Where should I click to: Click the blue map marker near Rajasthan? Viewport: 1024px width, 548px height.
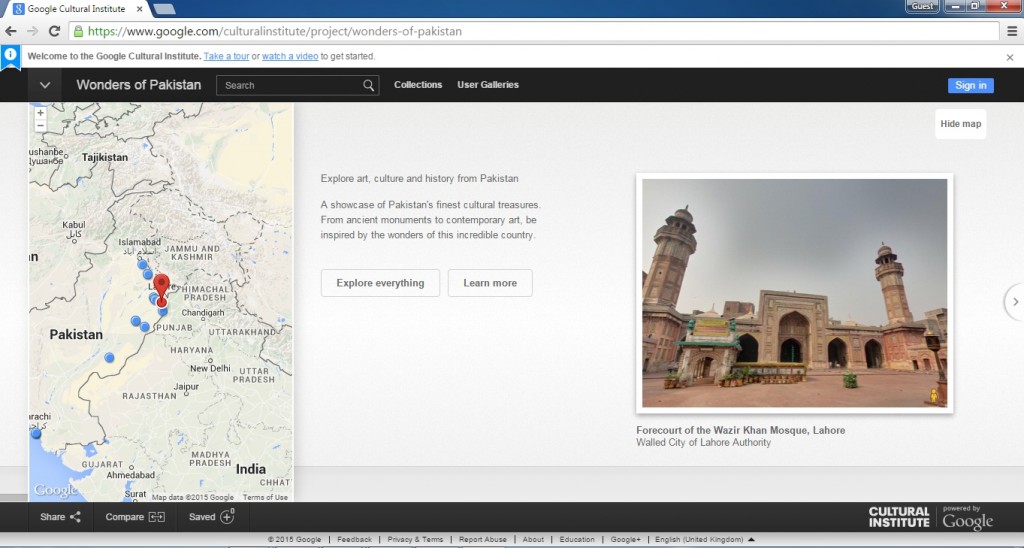(x=110, y=357)
